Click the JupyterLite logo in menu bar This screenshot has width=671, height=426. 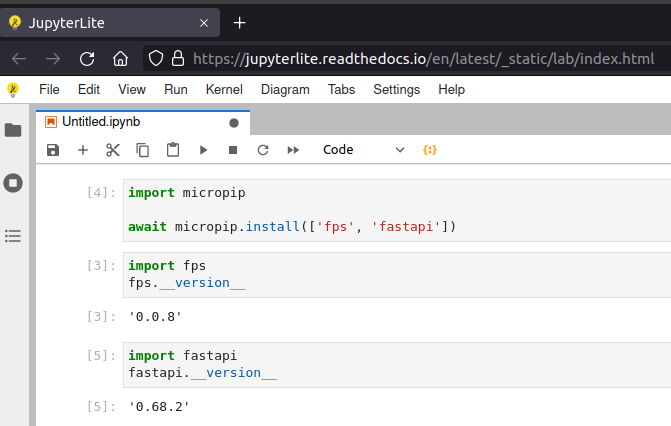(13, 89)
